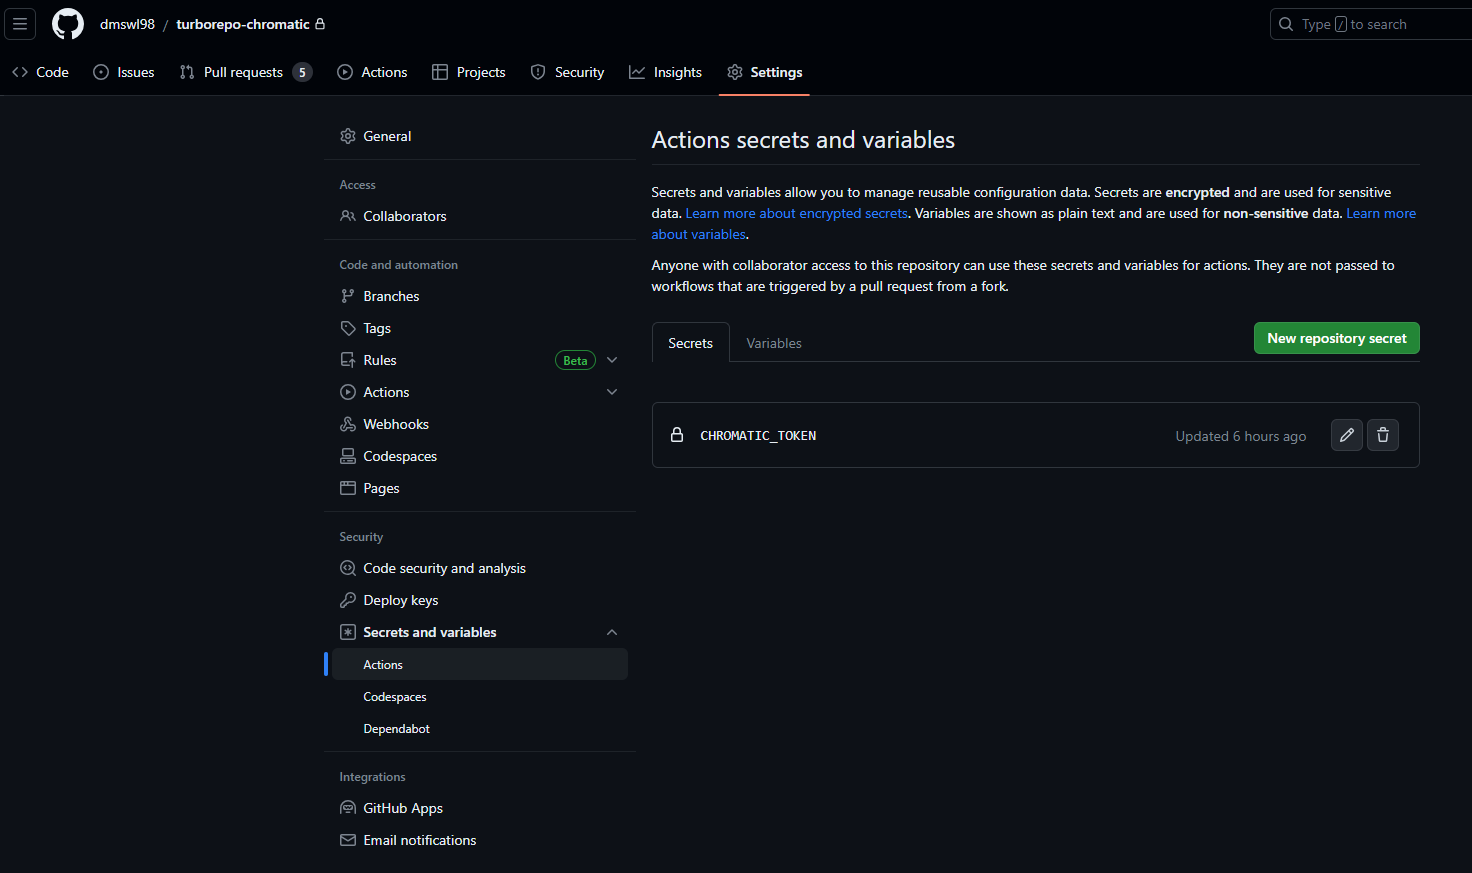
Task: Click the webhook icon in sidebar
Action: 348,424
